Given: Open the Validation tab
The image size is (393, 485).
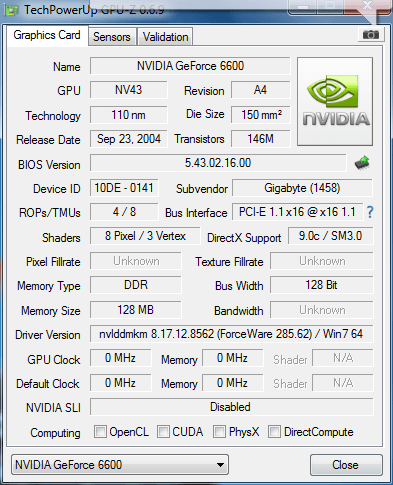Looking at the screenshot, I should (x=165, y=37).
